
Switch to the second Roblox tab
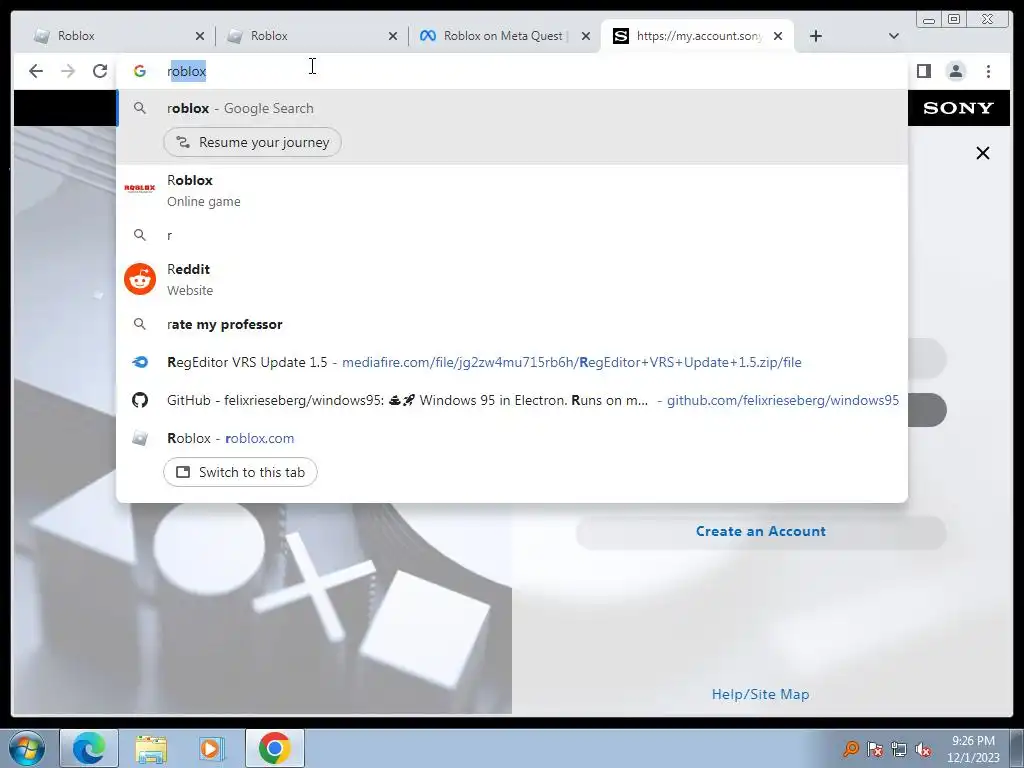[309, 36]
